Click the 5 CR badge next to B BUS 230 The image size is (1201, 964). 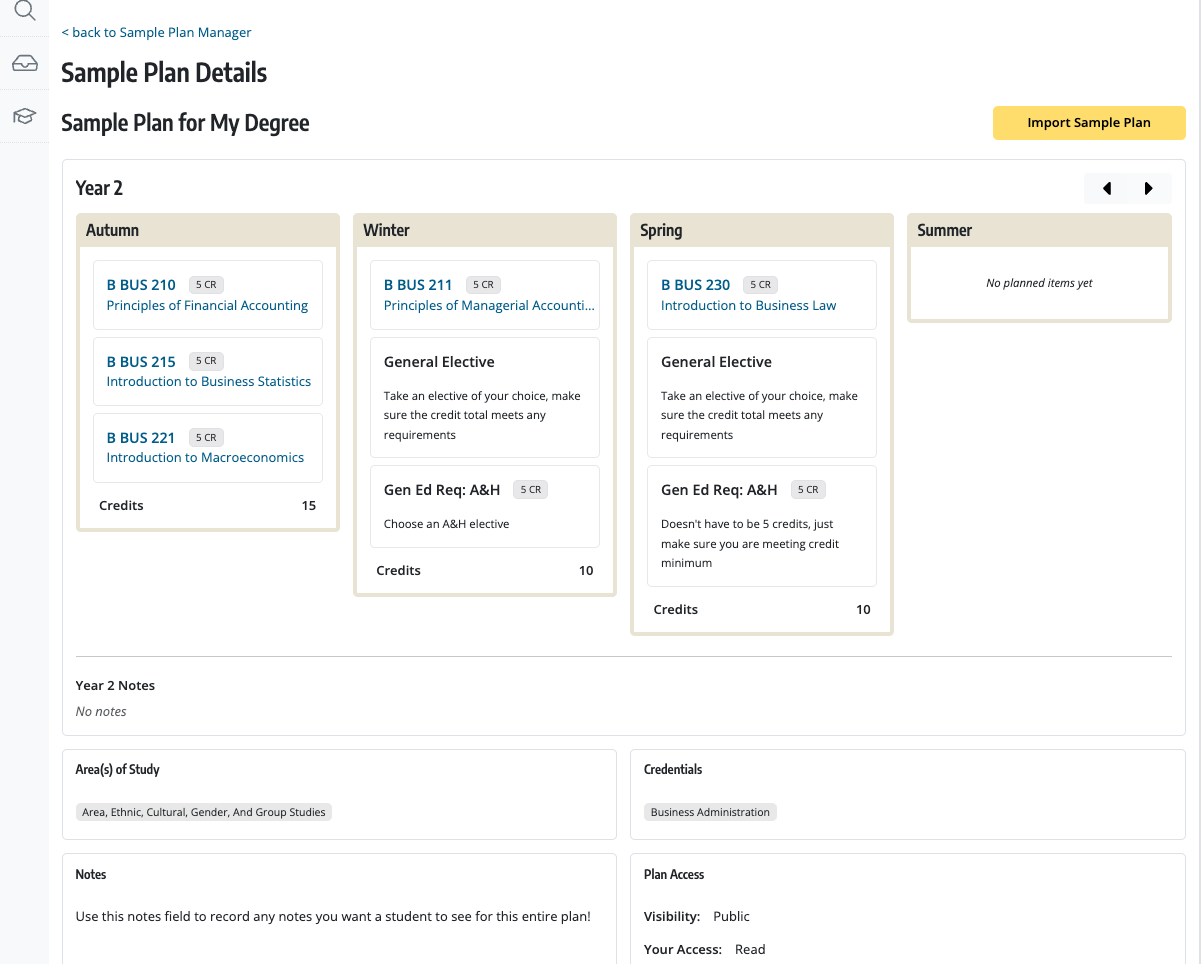coord(760,285)
